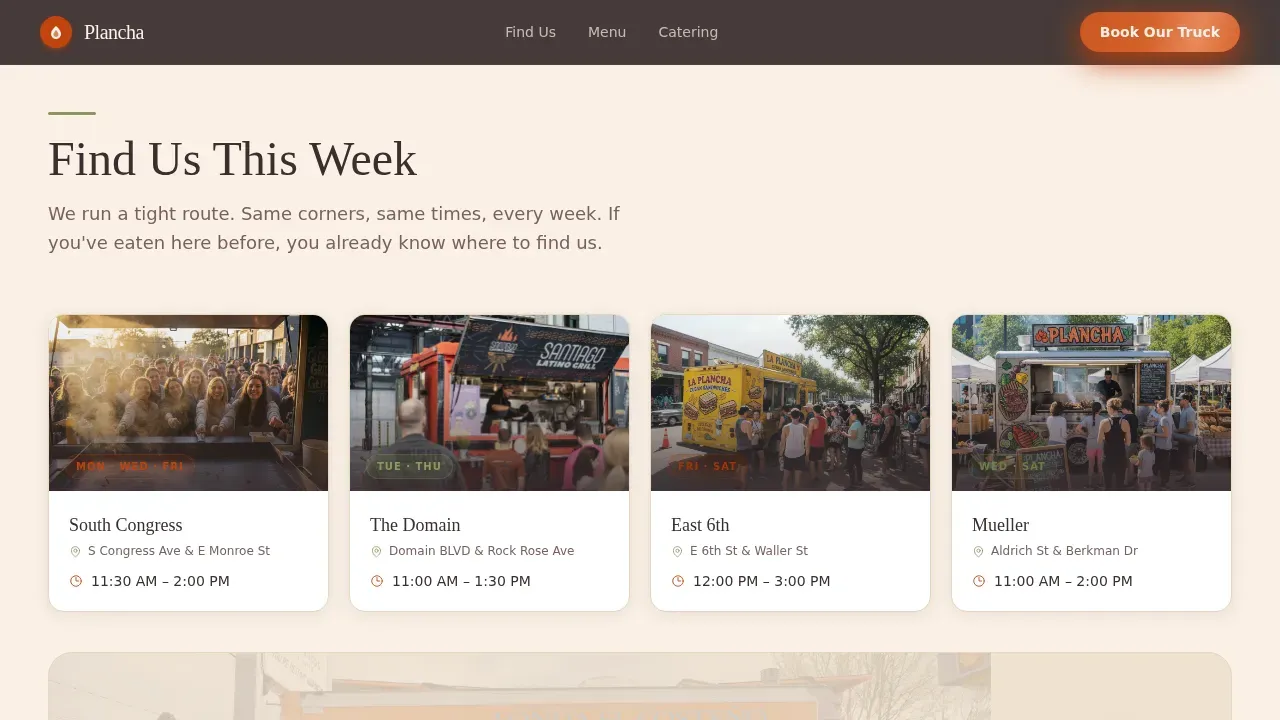Open the East 6th yellow truck photo
Image resolution: width=1280 pixels, height=720 pixels.
[790, 403]
